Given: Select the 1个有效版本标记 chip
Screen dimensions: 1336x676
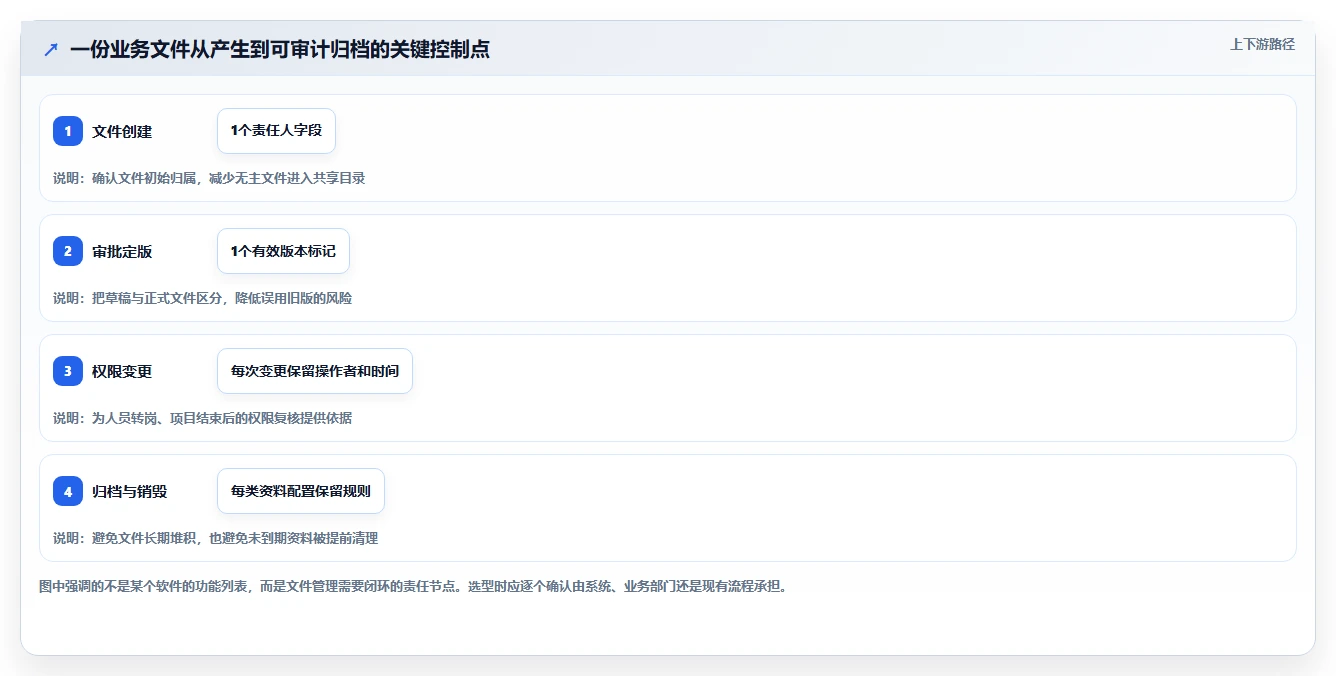Looking at the screenshot, I should (x=283, y=251).
